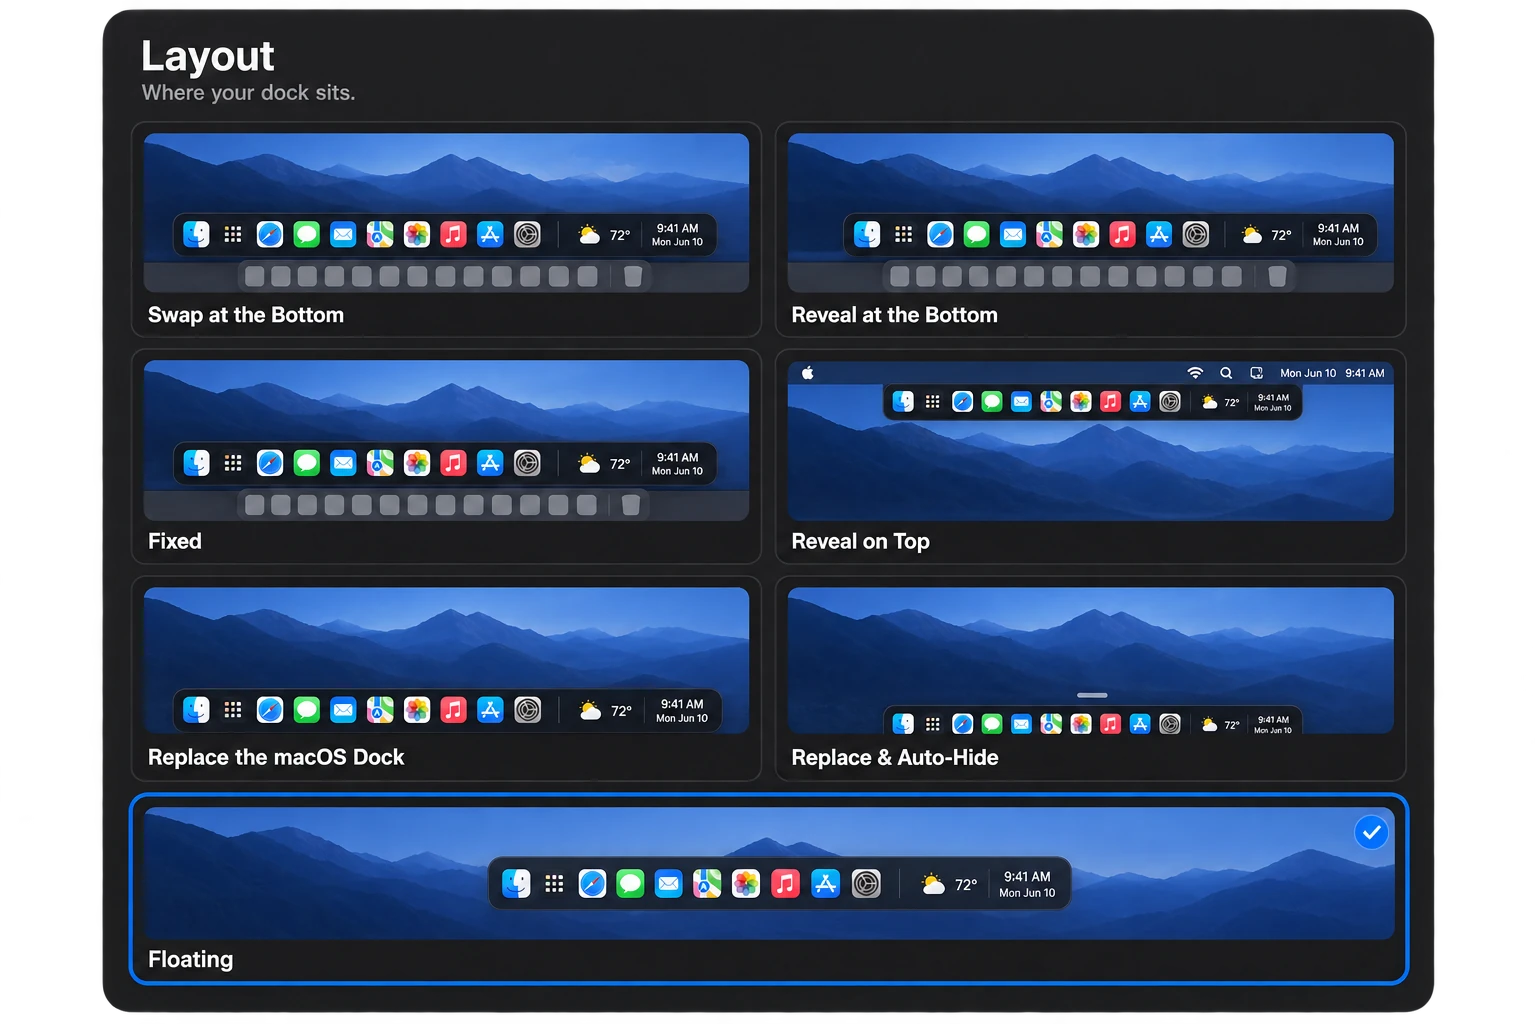
Task: Click the blue checkmark on Floating card
Action: coord(1371,832)
